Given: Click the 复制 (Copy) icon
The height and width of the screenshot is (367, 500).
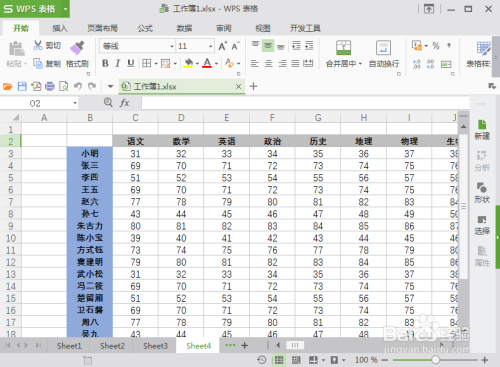Looking at the screenshot, I should pyautogui.click(x=38, y=63).
